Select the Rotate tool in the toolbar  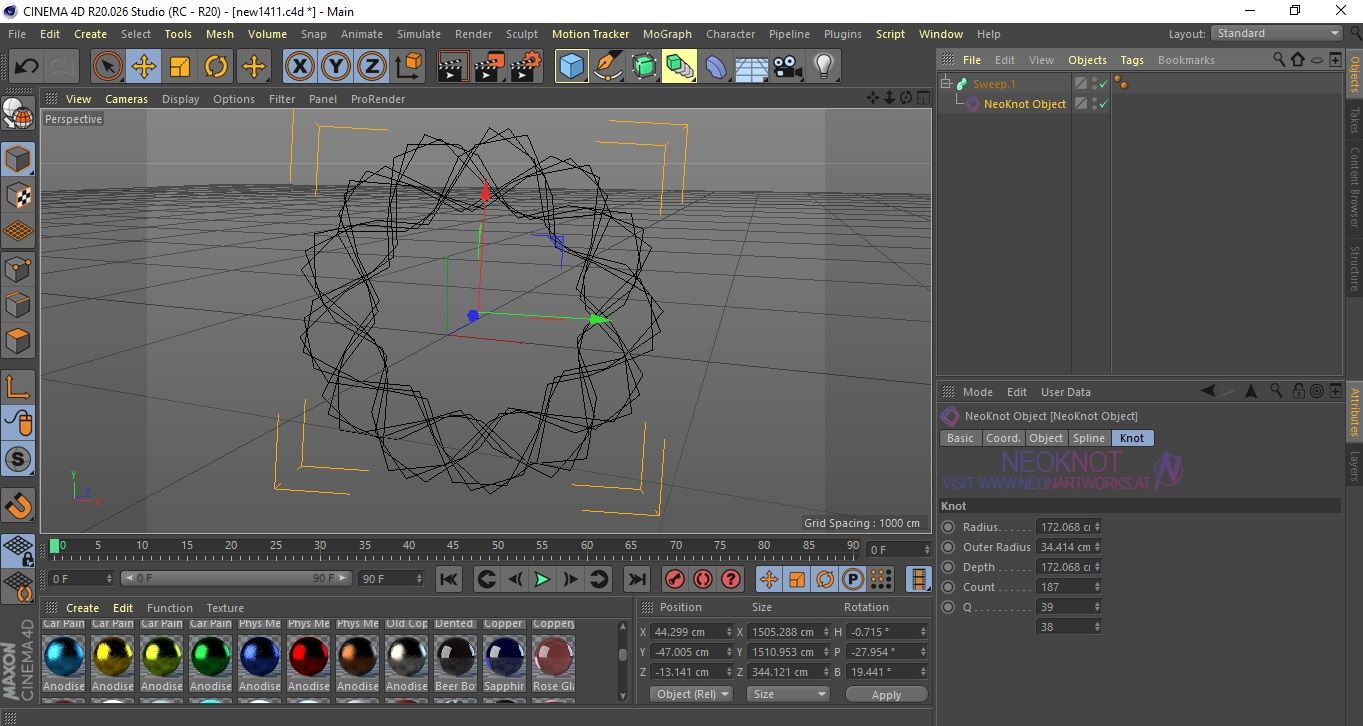(x=216, y=67)
